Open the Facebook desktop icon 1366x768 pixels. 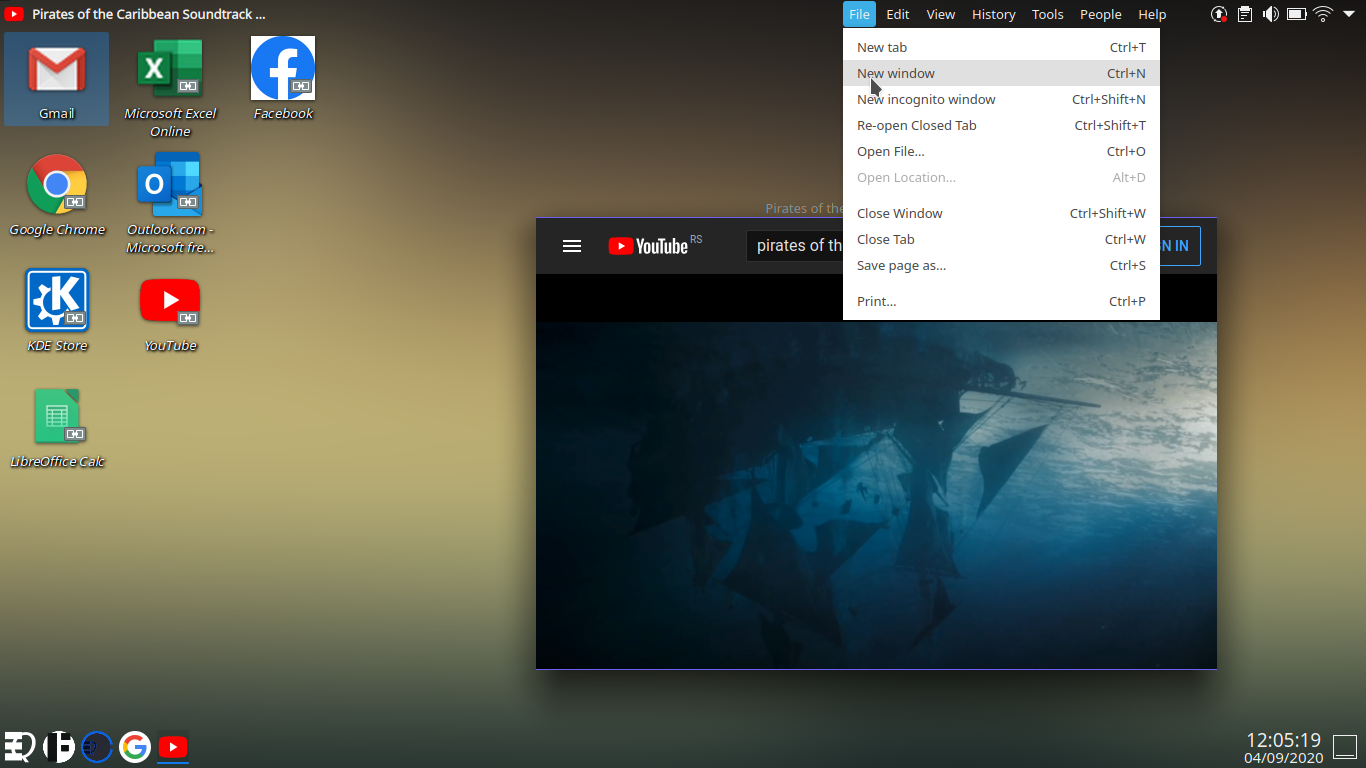[283, 79]
